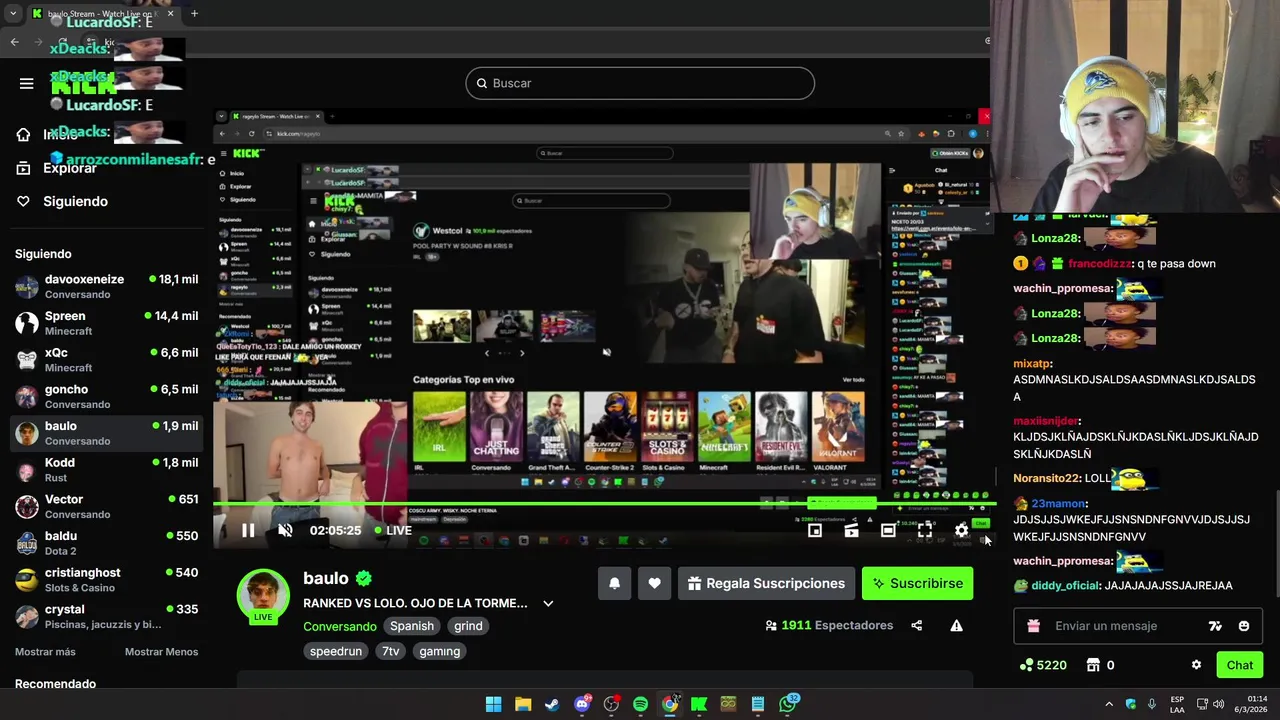Select the speedrun tag
1280x720 pixels.
tap(336, 651)
